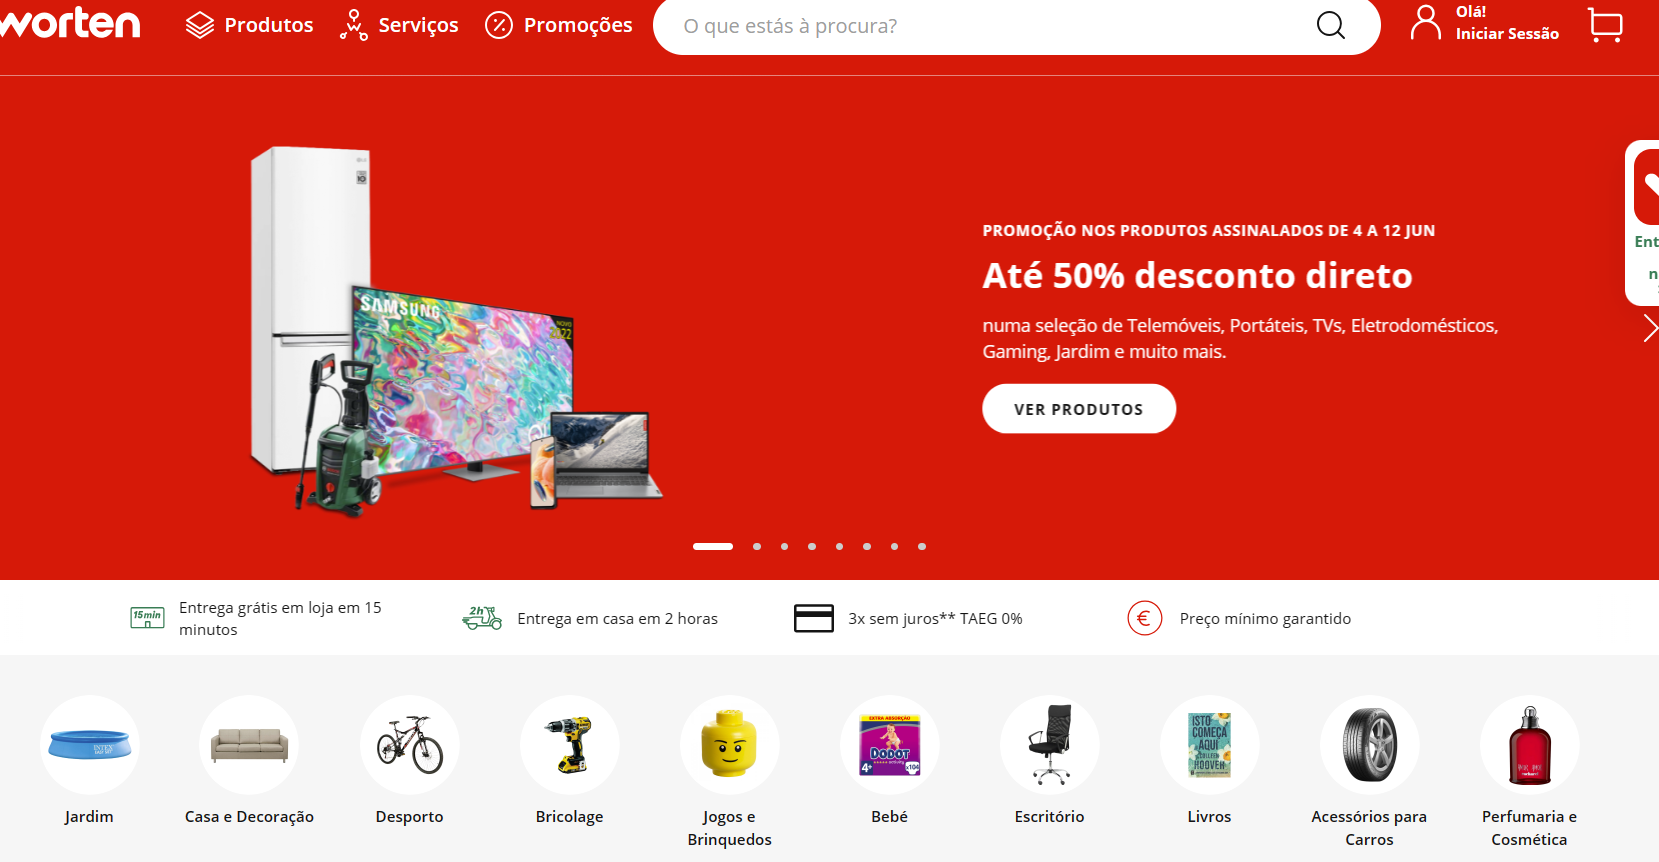Image resolution: width=1659 pixels, height=862 pixels.
Task: Click the search magnifier icon
Action: pyautogui.click(x=1330, y=25)
